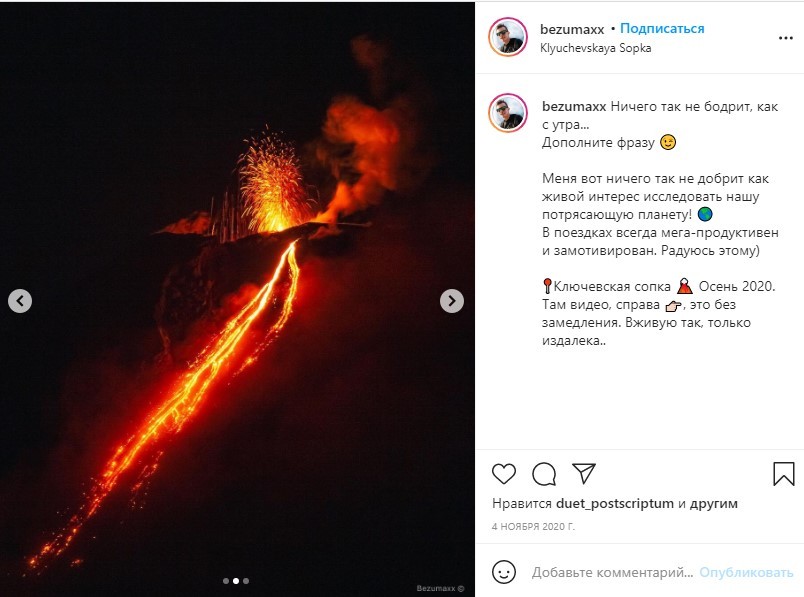
Task: Jump to the first carousel dot
Action: click(225, 580)
